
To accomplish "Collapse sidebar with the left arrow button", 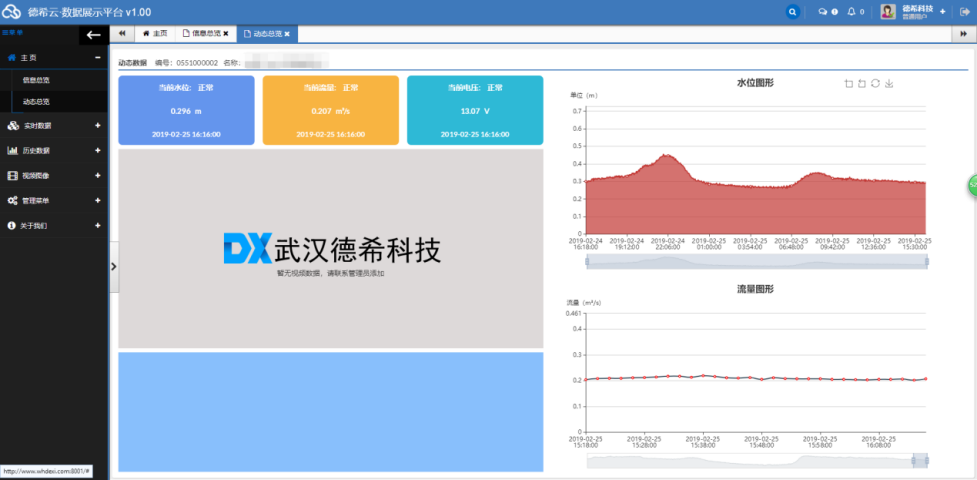I will [x=94, y=35].
